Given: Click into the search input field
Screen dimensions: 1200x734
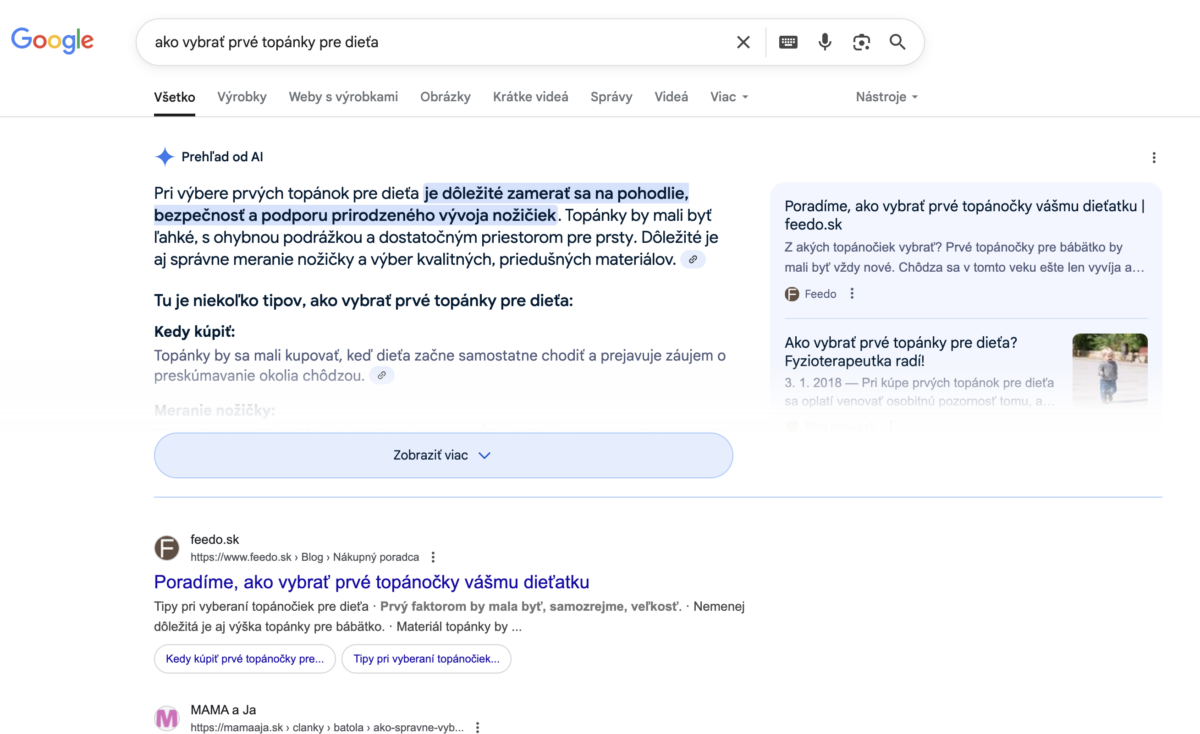Looking at the screenshot, I should tap(435, 42).
